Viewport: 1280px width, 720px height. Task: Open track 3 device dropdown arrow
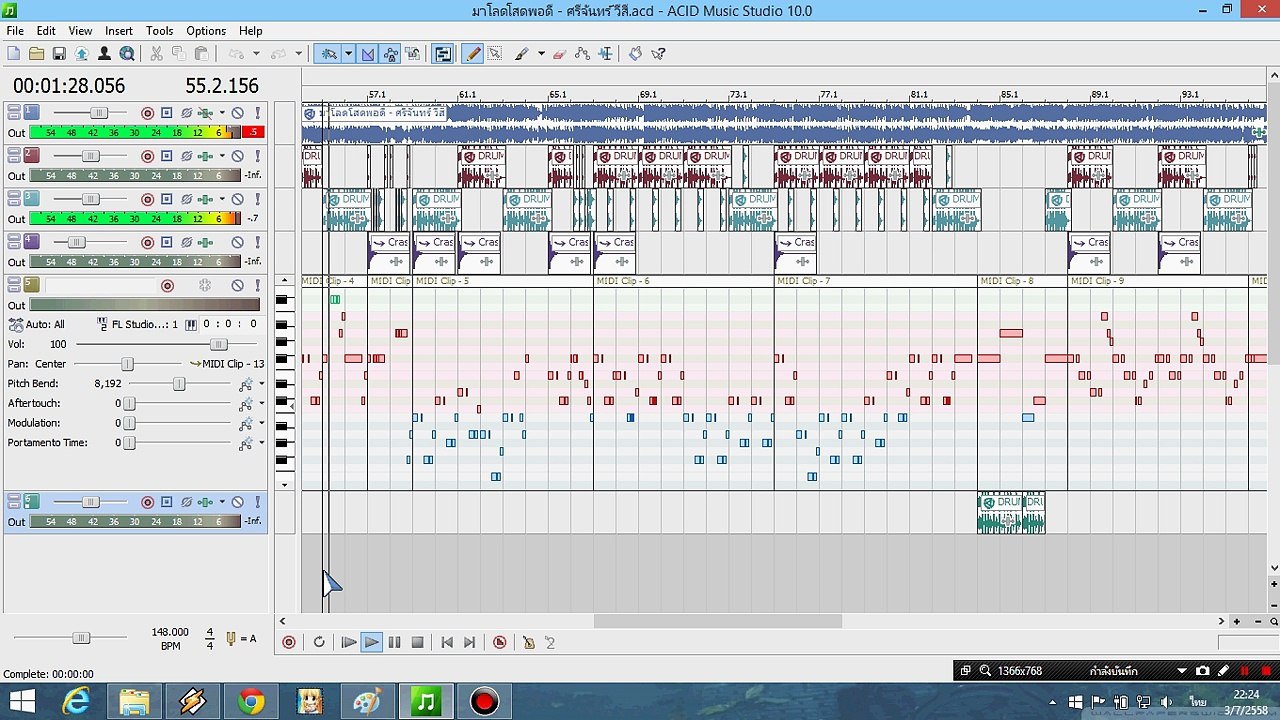(222, 199)
